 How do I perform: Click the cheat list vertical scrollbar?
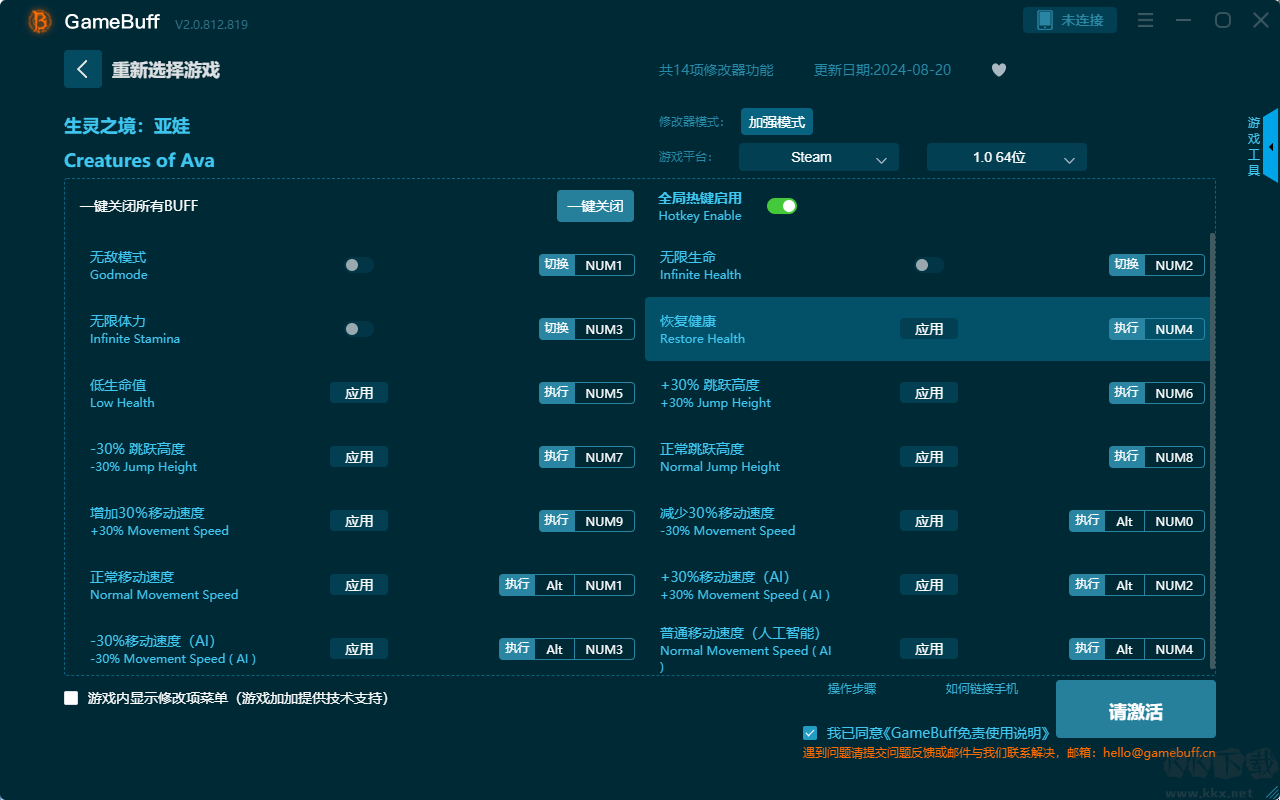click(x=1213, y=450)
